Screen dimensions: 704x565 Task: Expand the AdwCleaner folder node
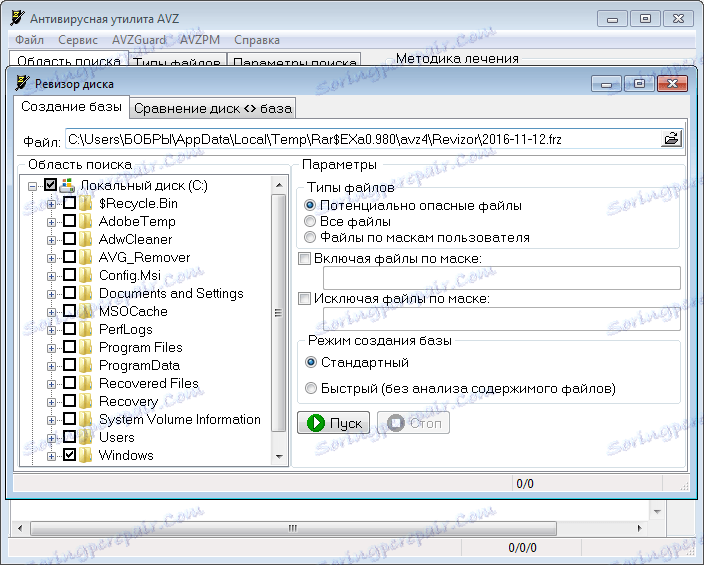click(51, 240)
